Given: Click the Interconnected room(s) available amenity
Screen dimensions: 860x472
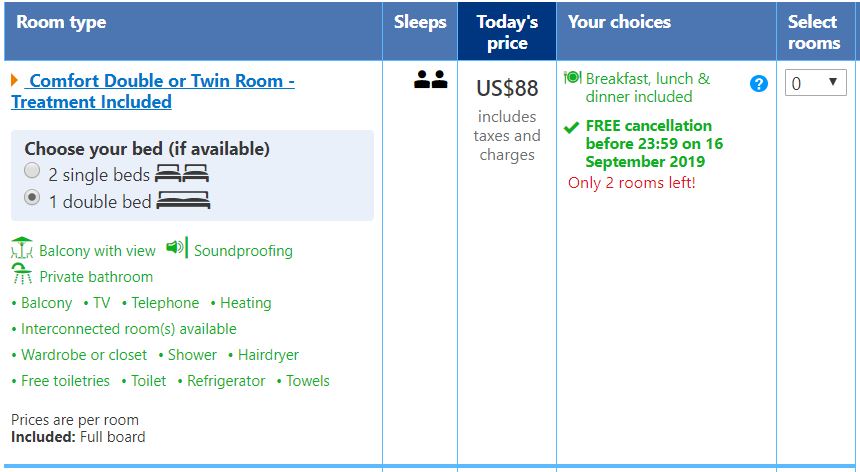Looking at the screenshot, I should pyautogui.click(x=129, y=329).
